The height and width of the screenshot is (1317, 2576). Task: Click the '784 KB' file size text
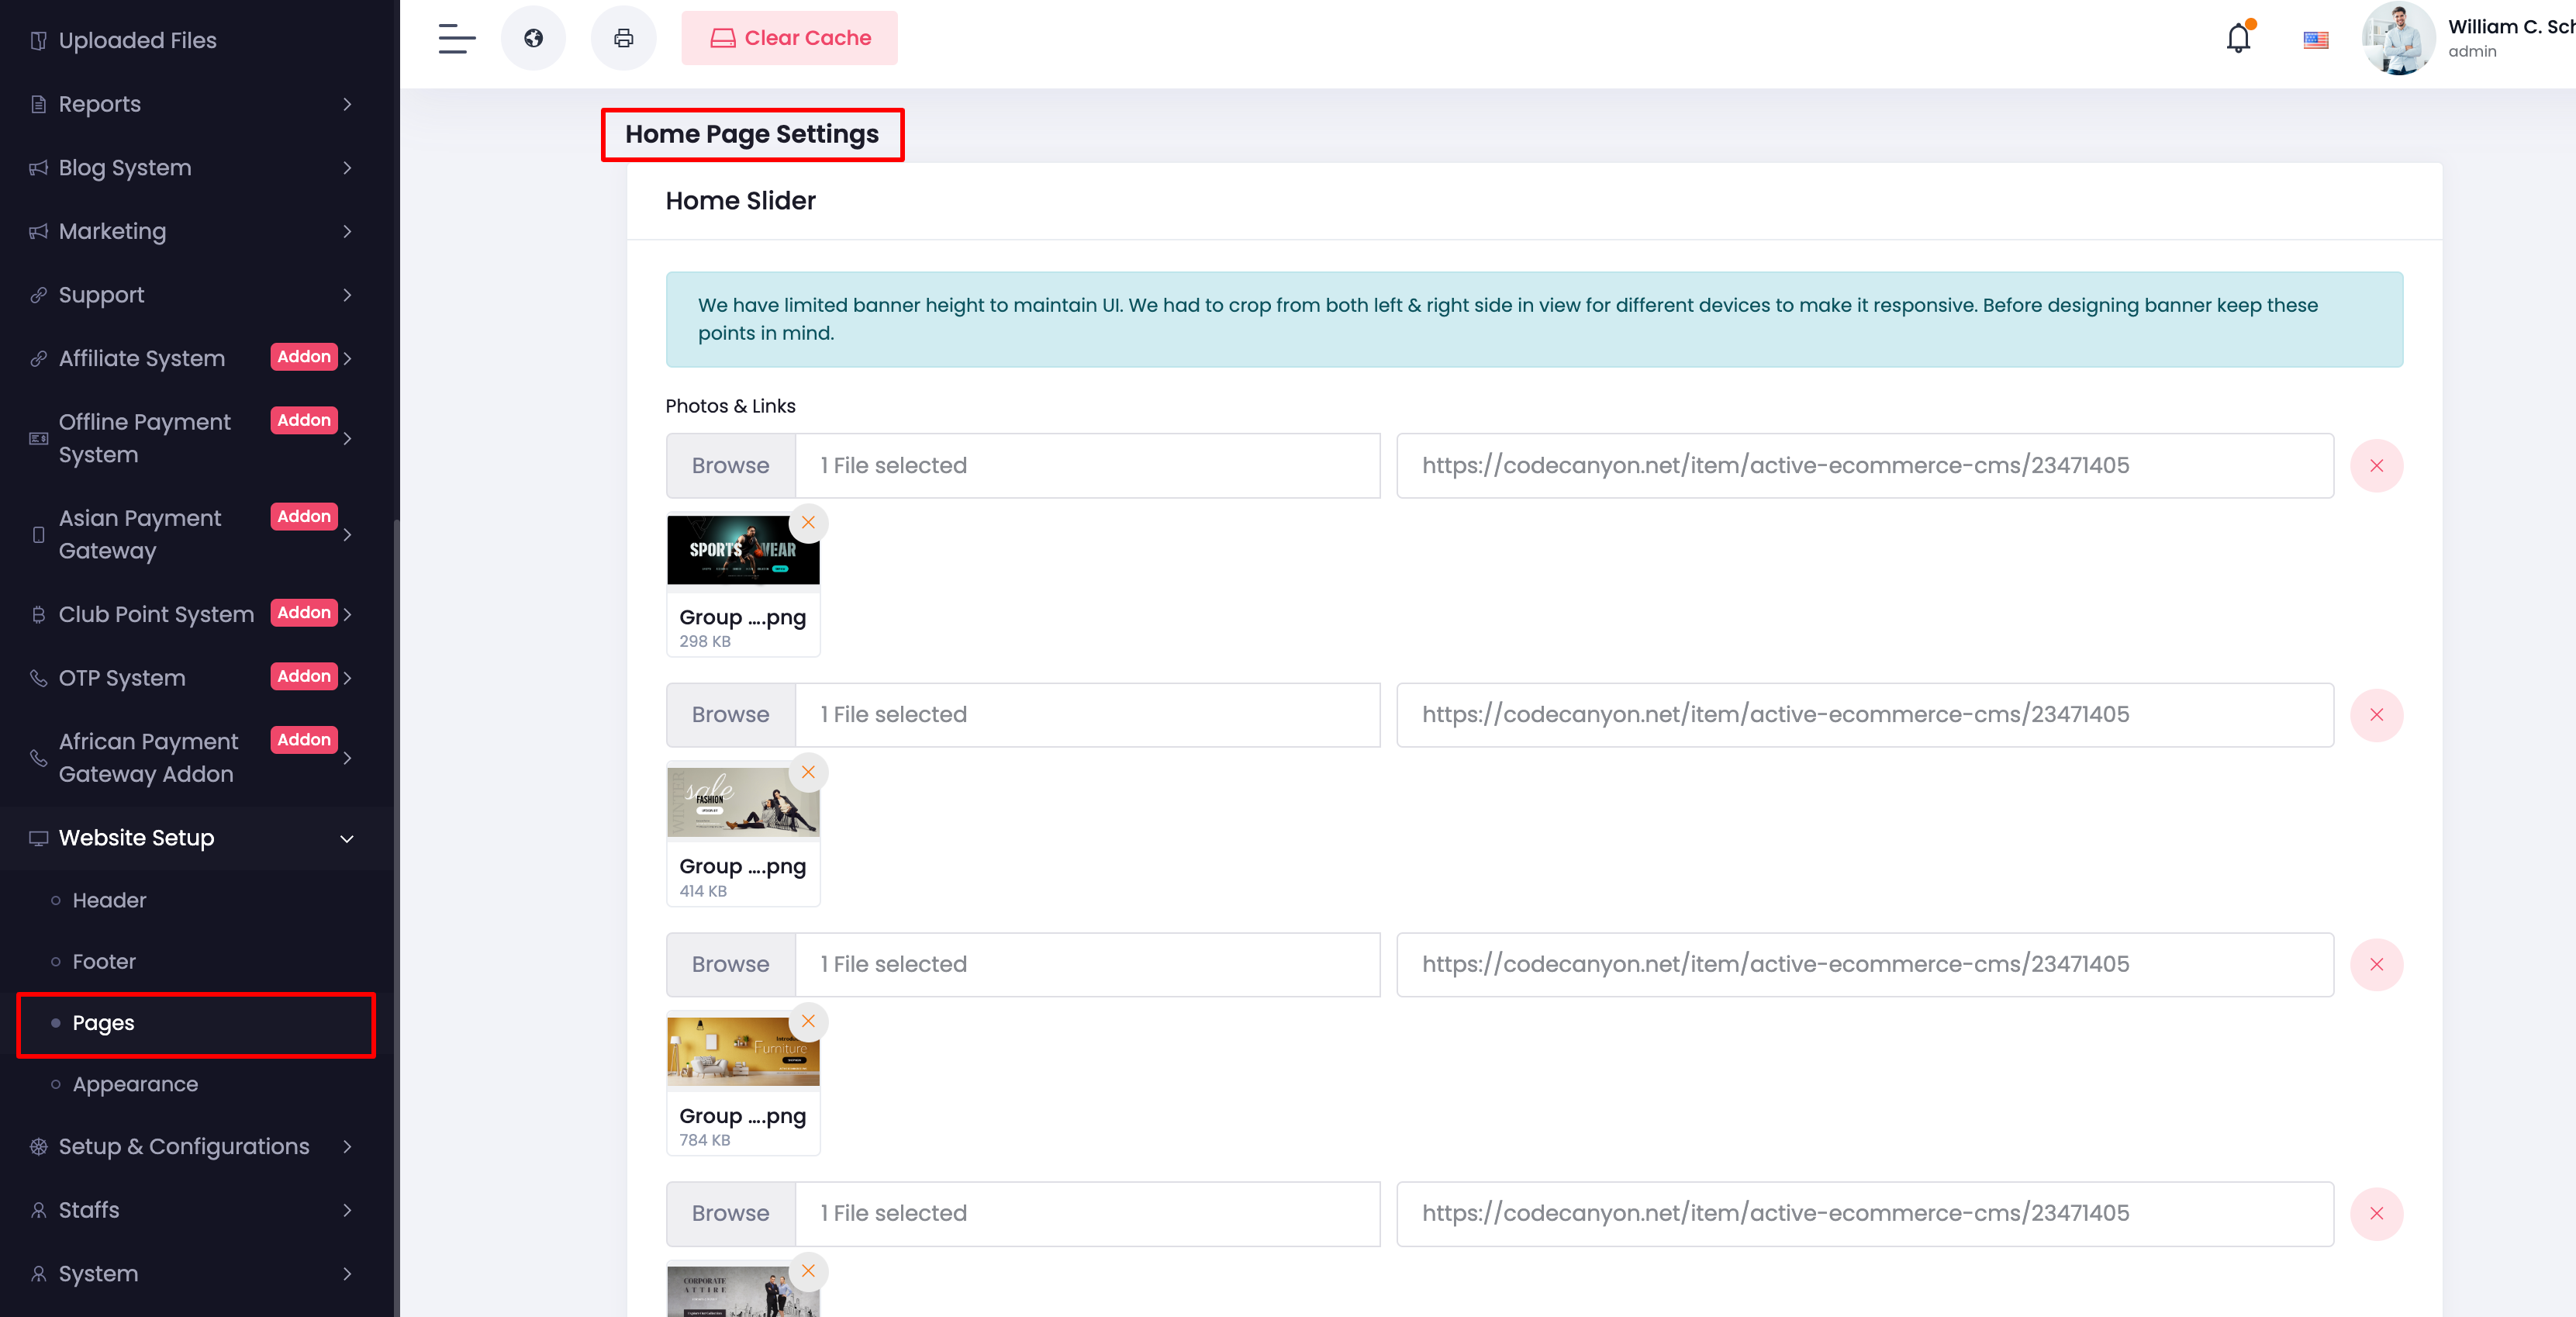(x=704, y=1140)
